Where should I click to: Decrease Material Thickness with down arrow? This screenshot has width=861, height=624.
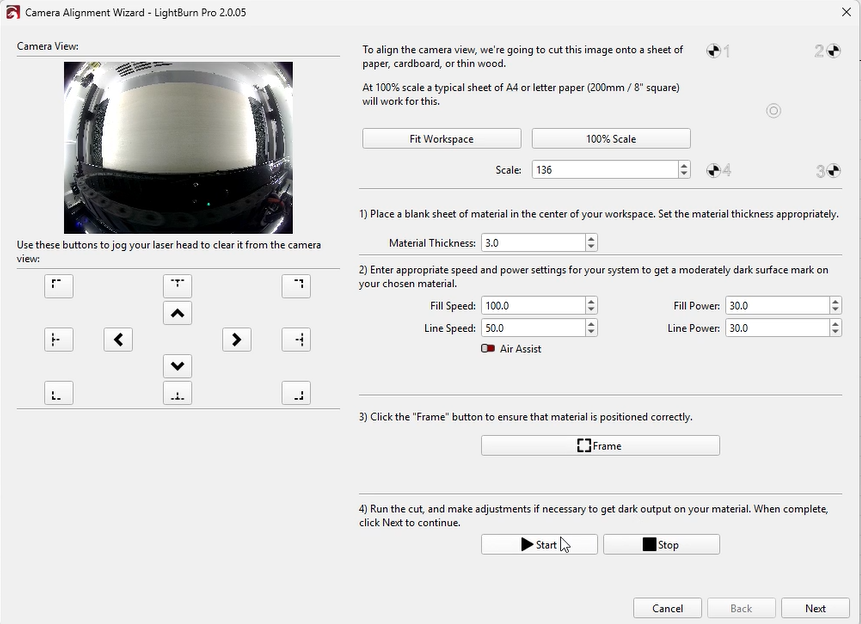point(591,247)
